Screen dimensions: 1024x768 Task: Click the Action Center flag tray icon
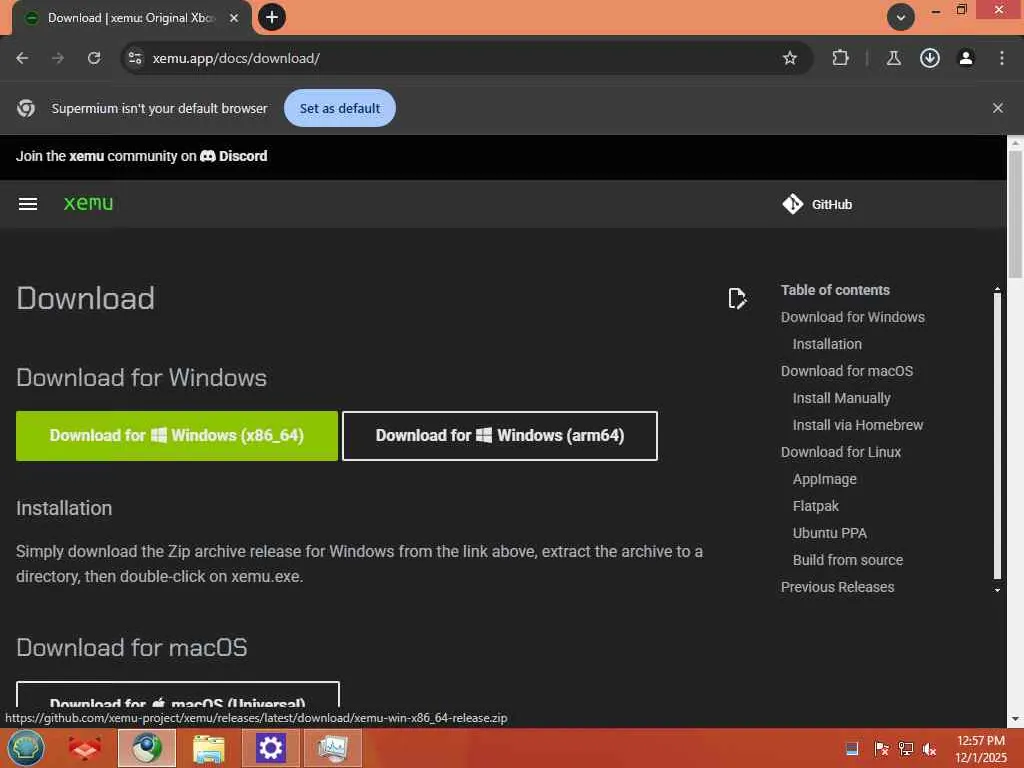tap(881, 748)
